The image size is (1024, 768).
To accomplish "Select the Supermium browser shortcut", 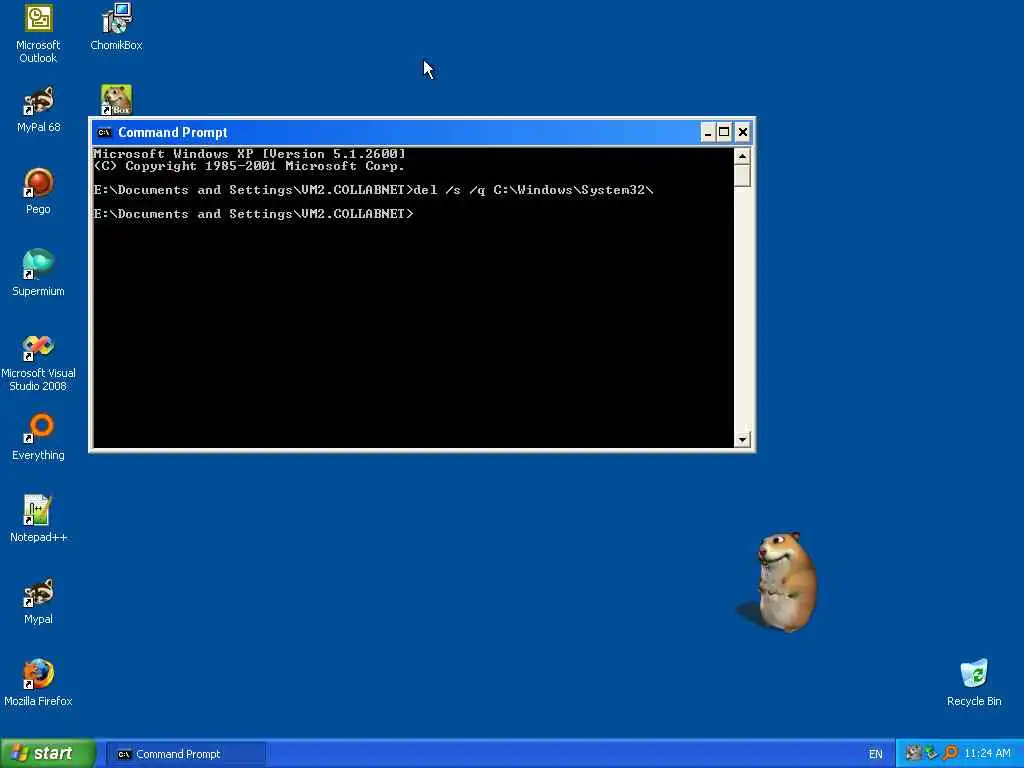I will click(x=38, y=273).
